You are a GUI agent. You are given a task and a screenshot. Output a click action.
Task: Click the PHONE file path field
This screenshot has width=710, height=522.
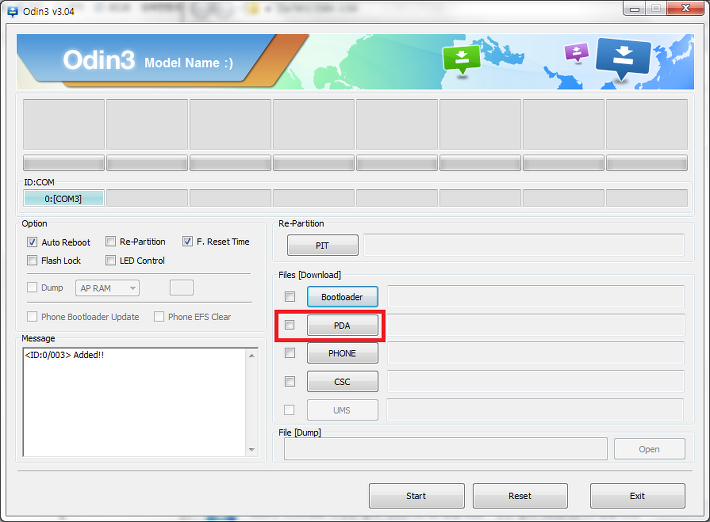tap(536, 353)
